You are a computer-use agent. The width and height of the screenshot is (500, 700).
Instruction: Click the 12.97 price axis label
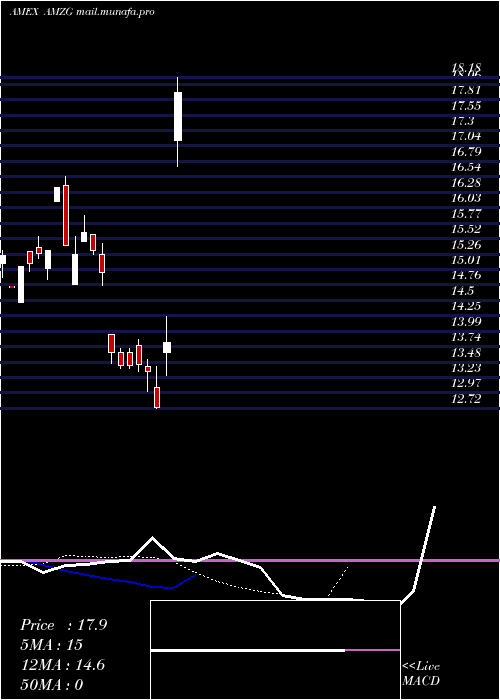pyautogui.click(x=466, y=383)
